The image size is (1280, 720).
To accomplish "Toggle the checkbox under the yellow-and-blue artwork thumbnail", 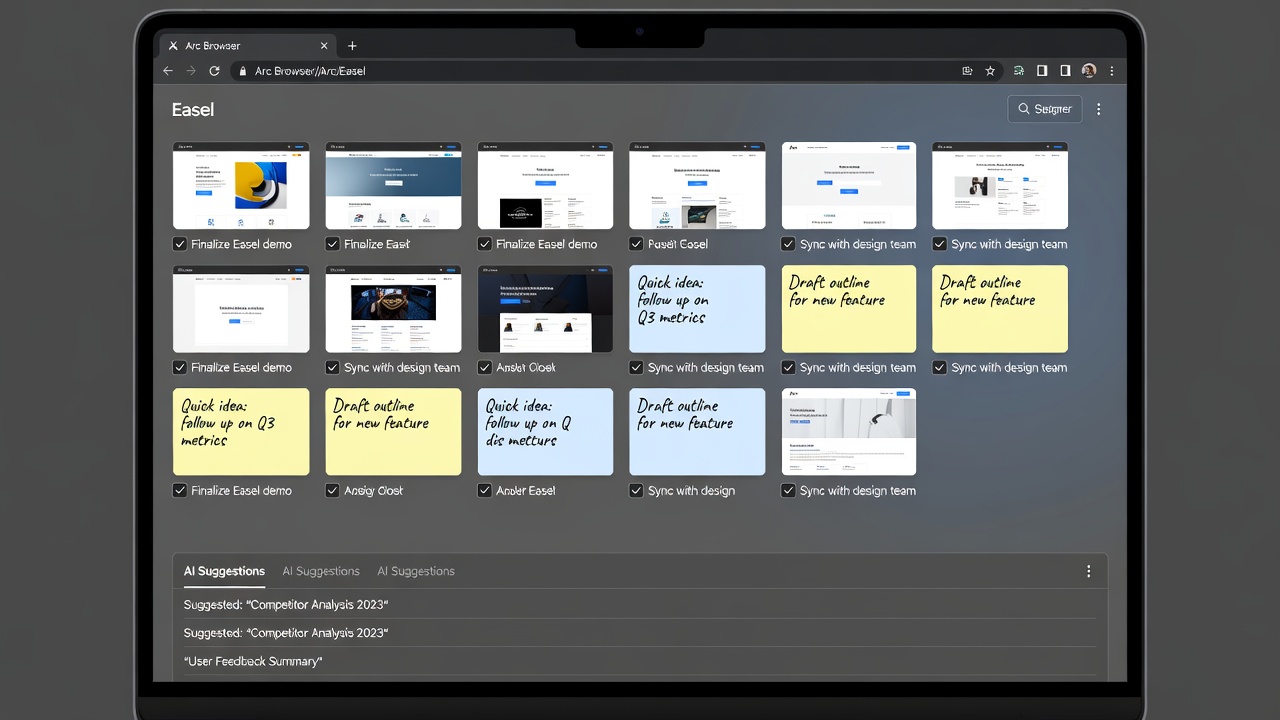I will click(180, 244).
